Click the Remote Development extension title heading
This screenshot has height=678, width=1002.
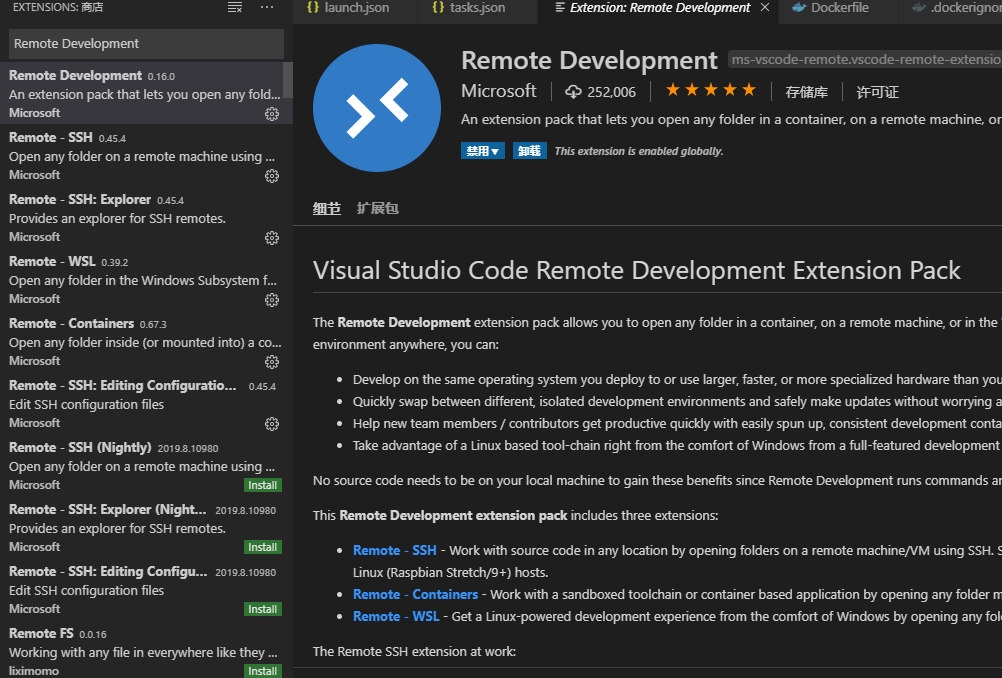click(x=589, y=61)
